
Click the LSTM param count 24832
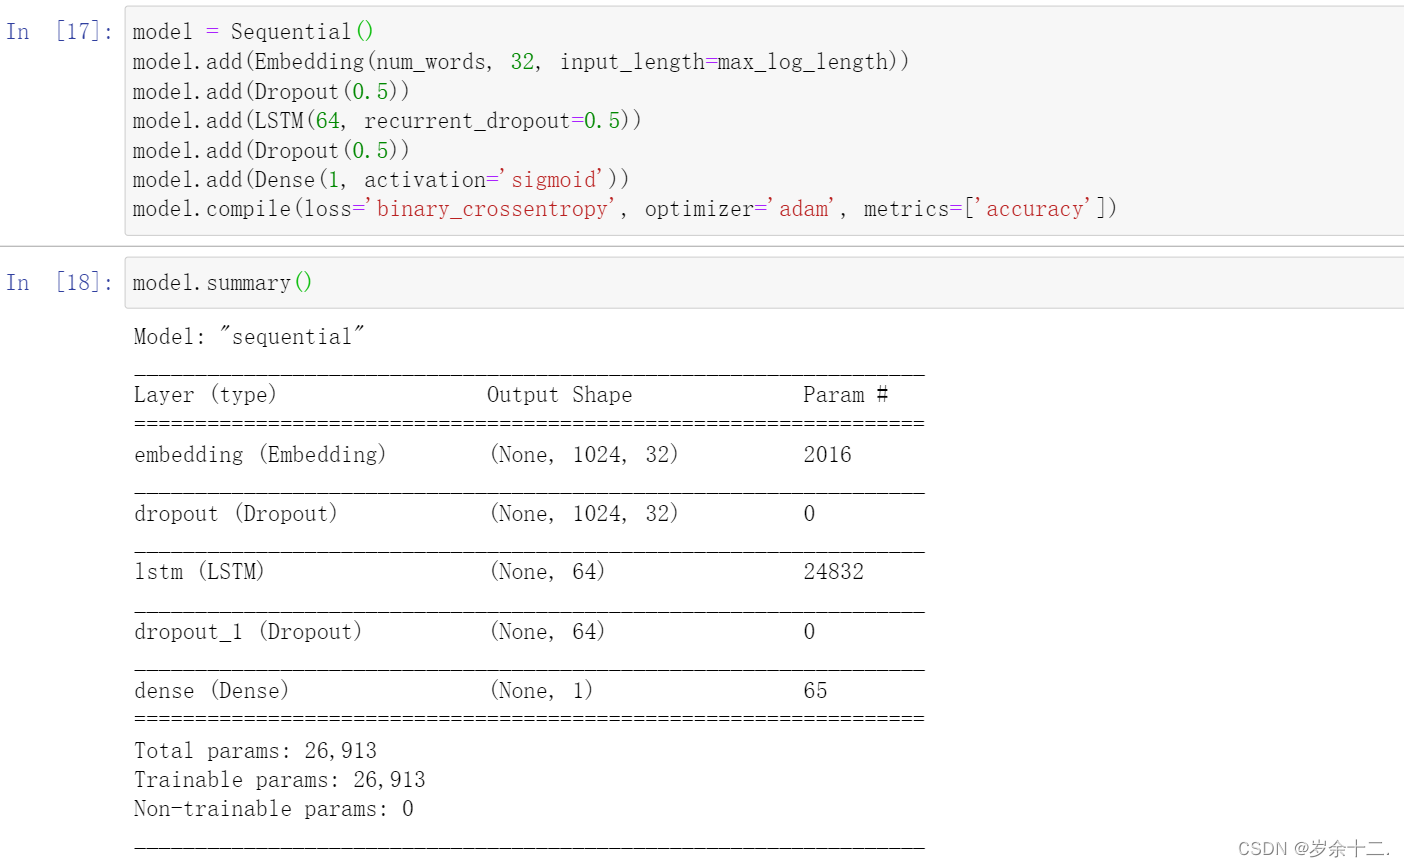click(x=834, y=572)
